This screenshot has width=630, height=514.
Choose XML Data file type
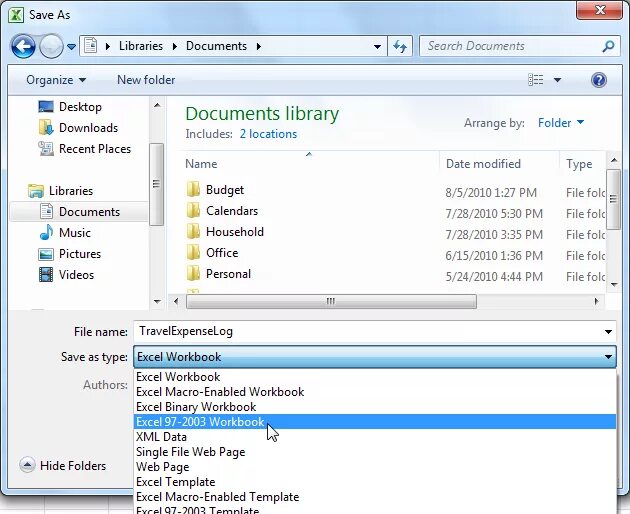point(374,437)
